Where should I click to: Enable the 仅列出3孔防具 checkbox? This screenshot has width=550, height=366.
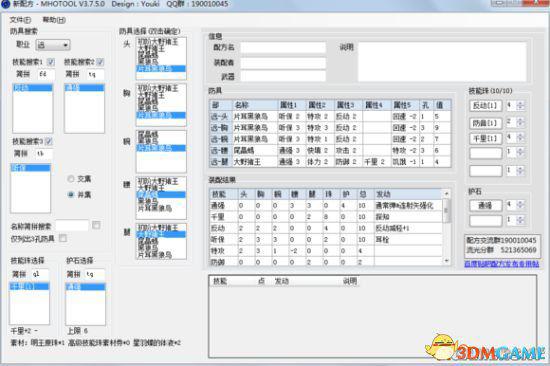(x=63, y=238)
